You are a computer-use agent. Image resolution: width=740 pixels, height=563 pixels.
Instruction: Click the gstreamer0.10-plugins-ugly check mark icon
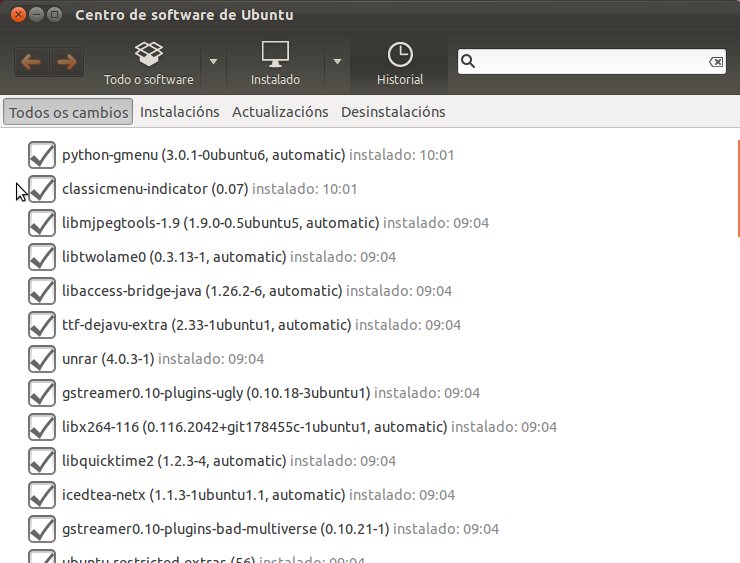tap(42, 393)
